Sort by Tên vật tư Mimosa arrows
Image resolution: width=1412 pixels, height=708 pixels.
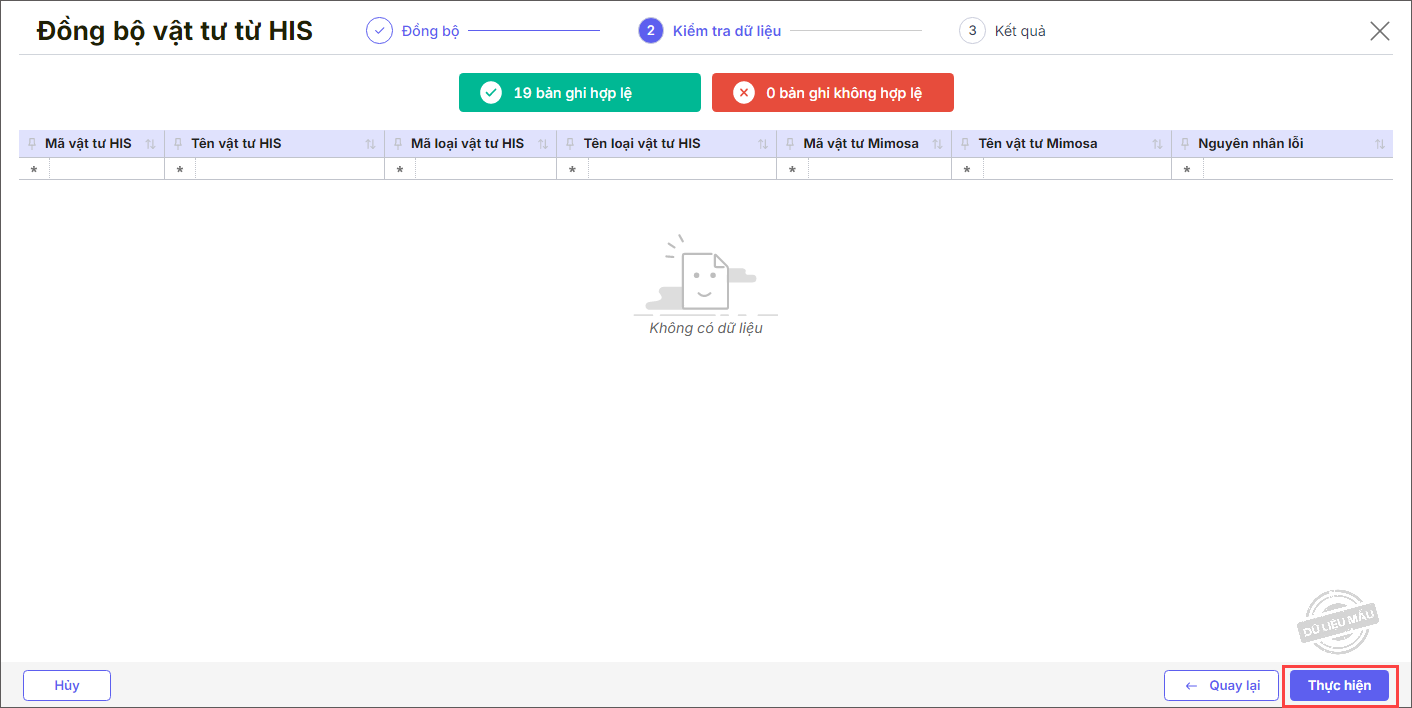[x=1157, y=144]
